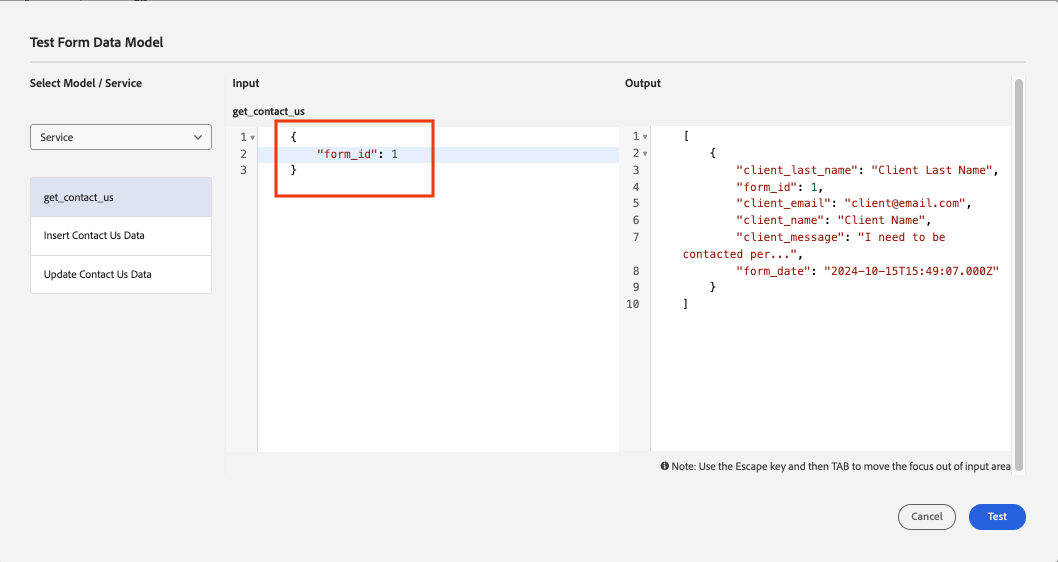
Task: Click the Cancel button
Action: tap(926, 517)
